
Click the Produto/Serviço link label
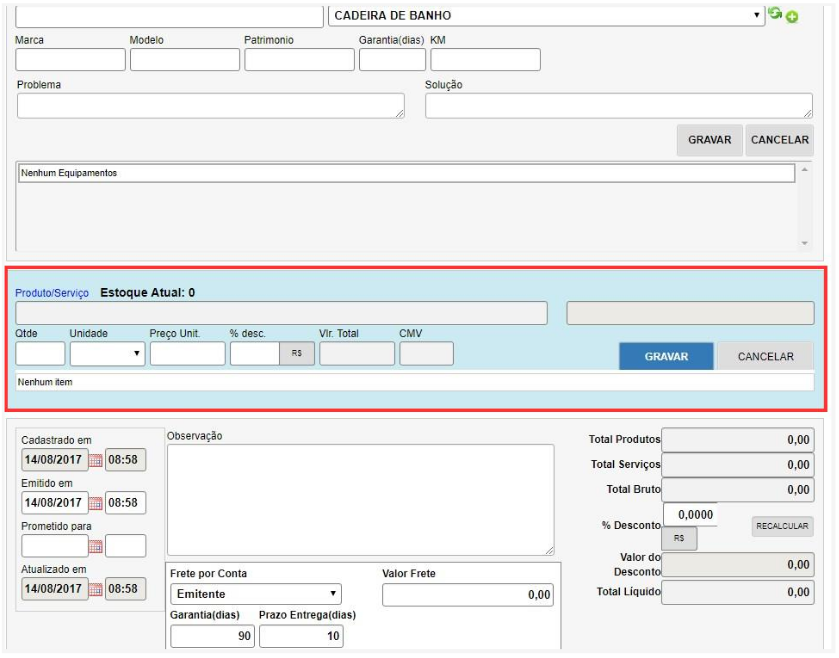[x=52, y=293]
